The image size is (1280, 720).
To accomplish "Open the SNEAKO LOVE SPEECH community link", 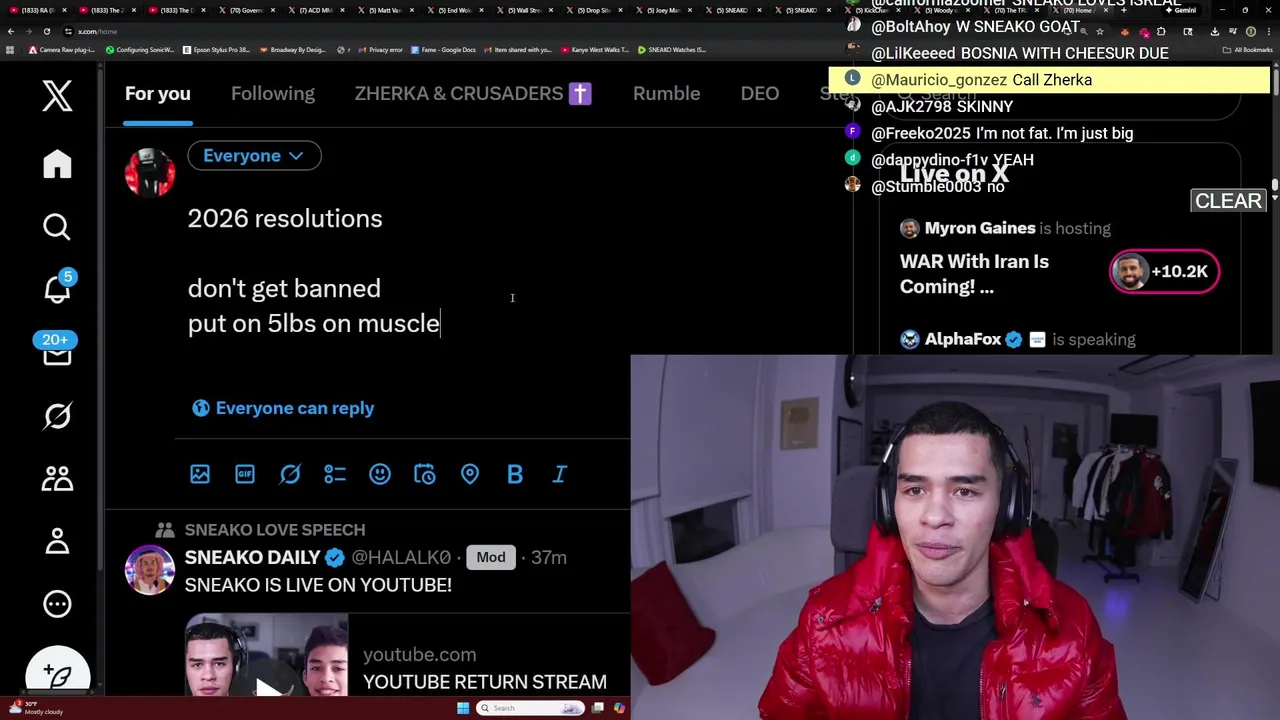I will point(275,530).
